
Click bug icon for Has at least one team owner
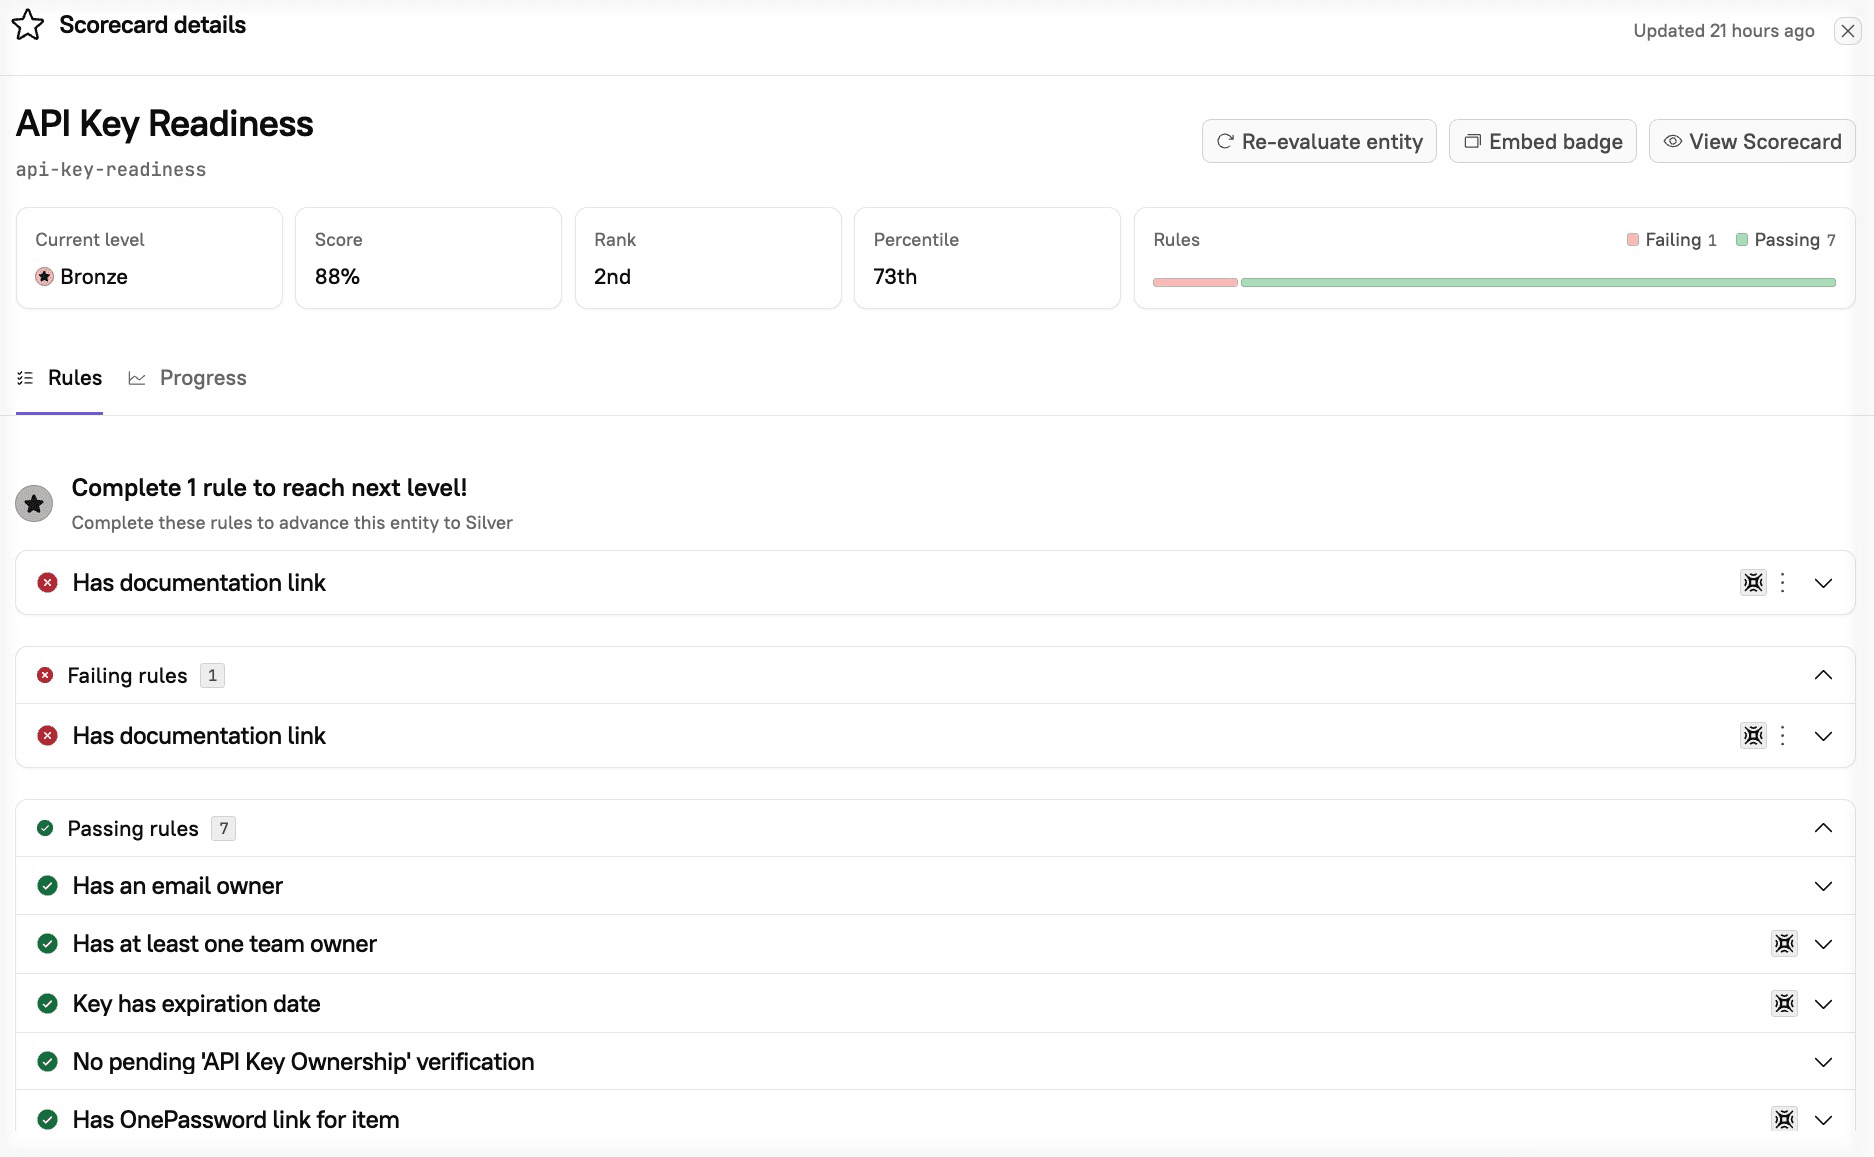1784,944
